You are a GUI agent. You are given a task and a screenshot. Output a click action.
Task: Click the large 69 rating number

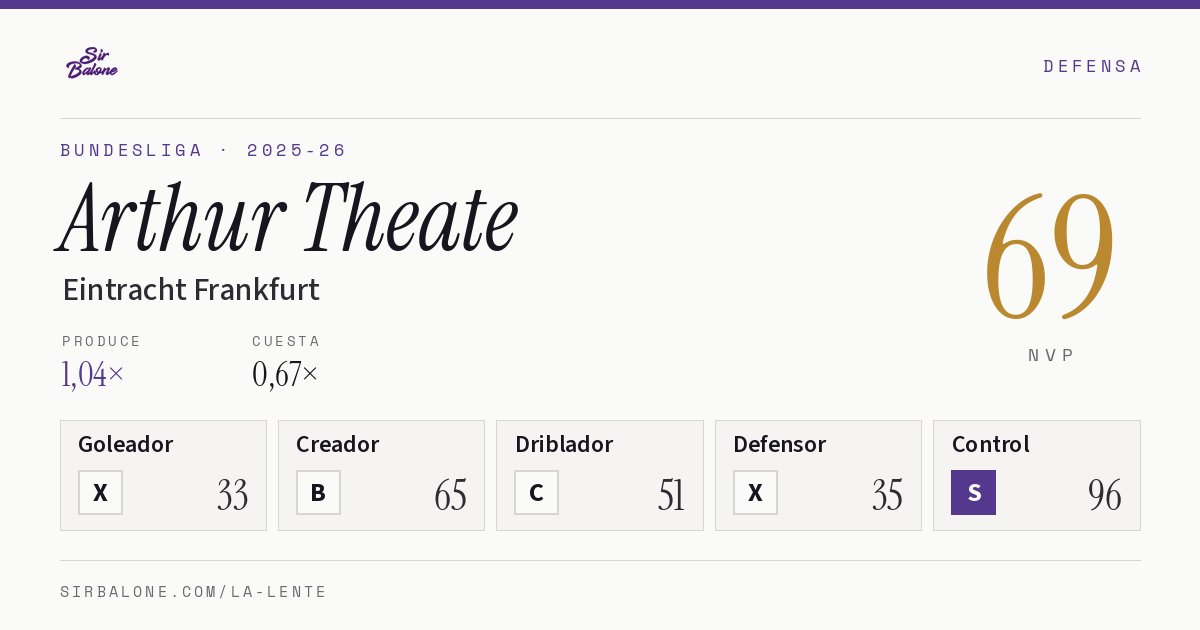[1050, 256]
